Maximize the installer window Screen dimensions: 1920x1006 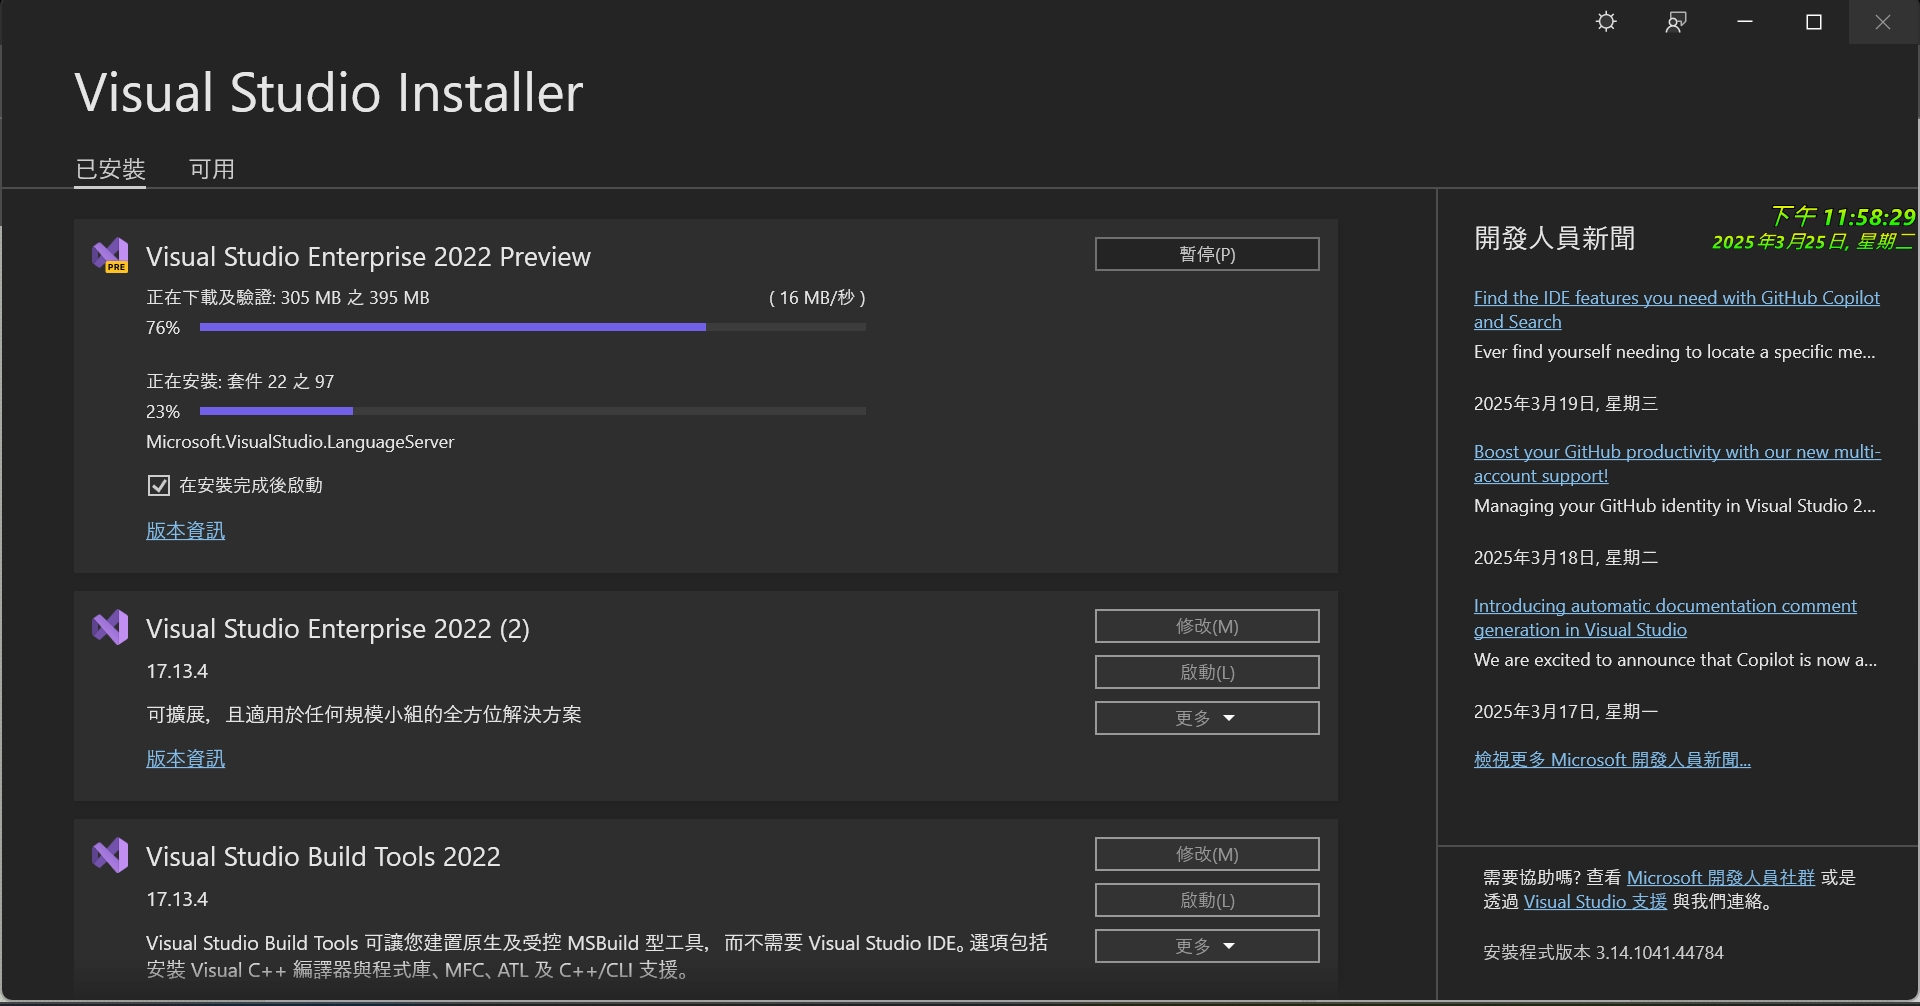pos(1814,22)
